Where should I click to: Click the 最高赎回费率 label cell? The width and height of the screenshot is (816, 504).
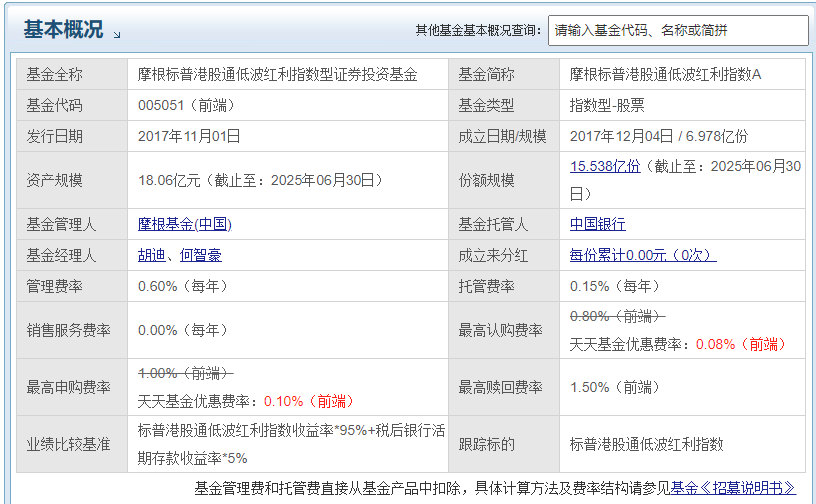(x=504, y=387)
